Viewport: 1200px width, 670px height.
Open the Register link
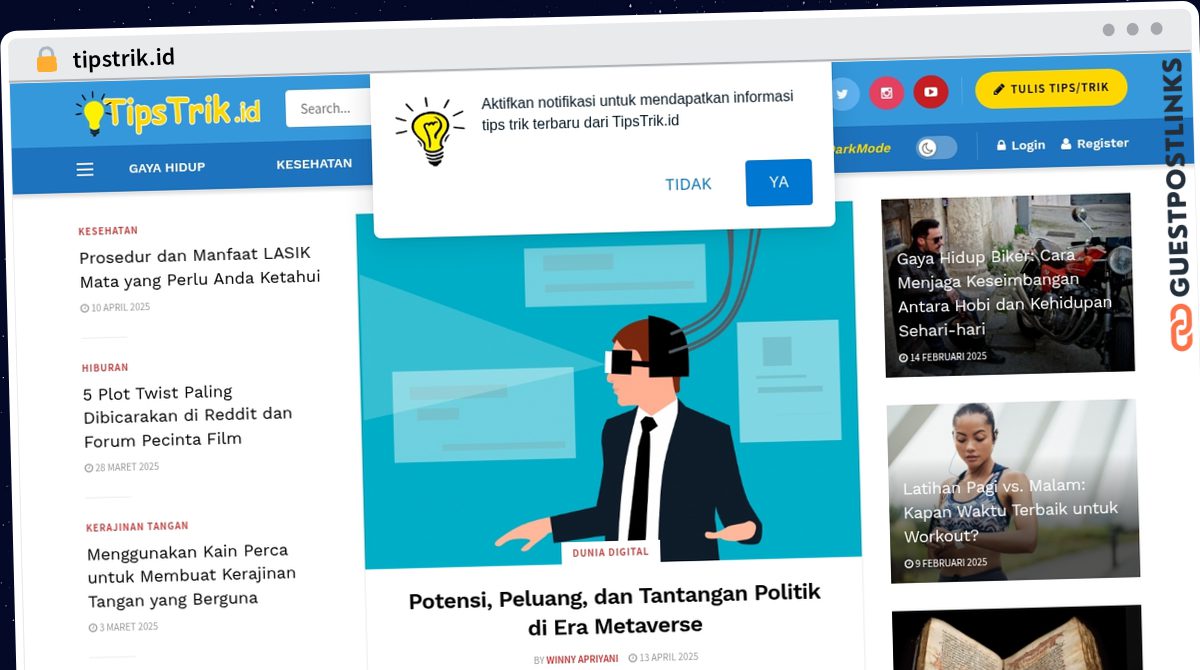(x=1095, y=144)
